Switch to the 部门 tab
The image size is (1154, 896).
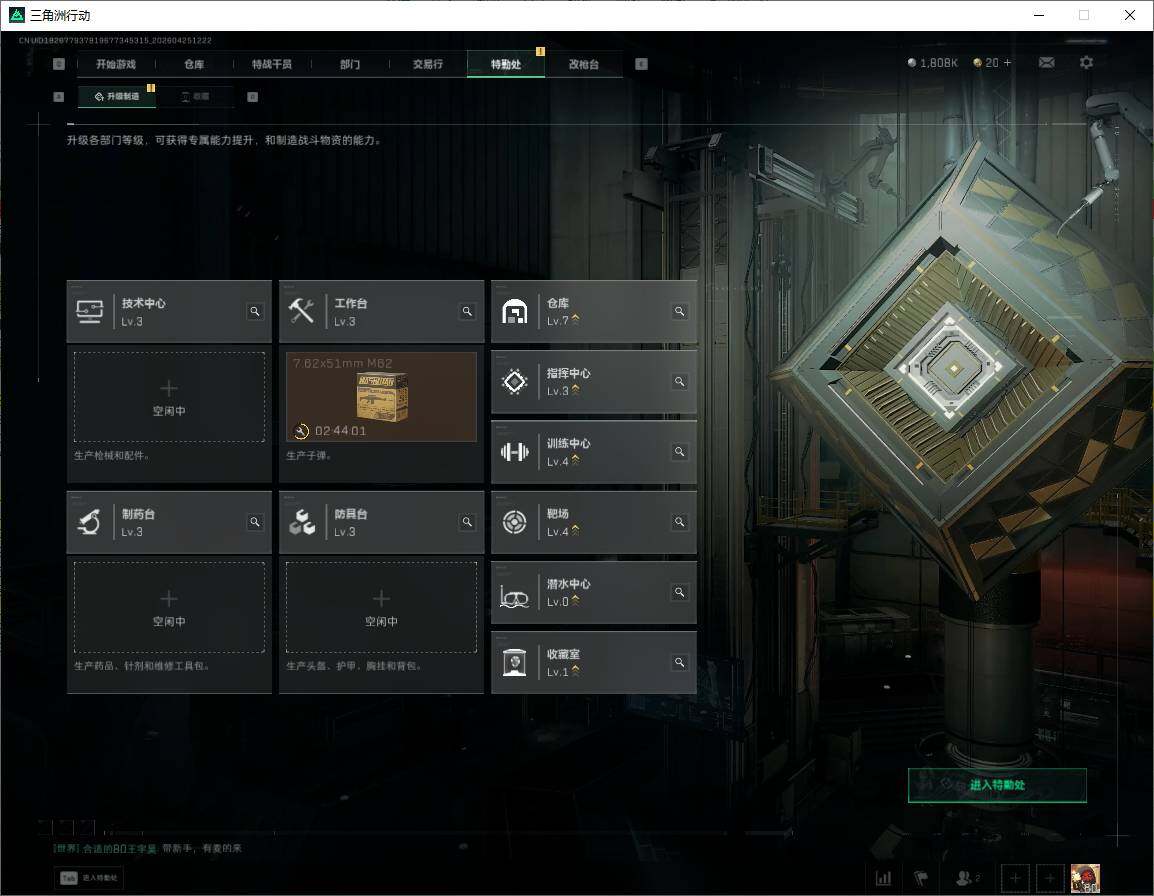click(350, 64)
